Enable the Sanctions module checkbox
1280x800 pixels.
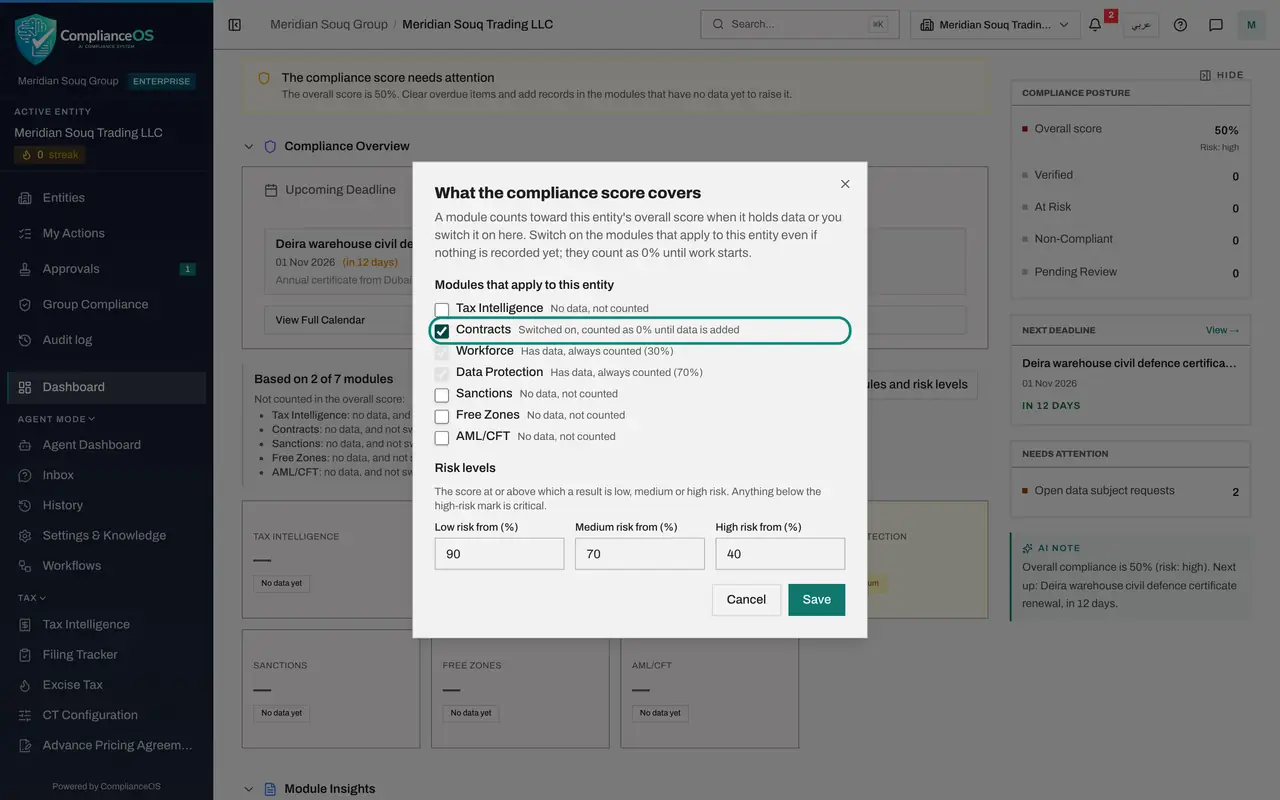(442, 394)
